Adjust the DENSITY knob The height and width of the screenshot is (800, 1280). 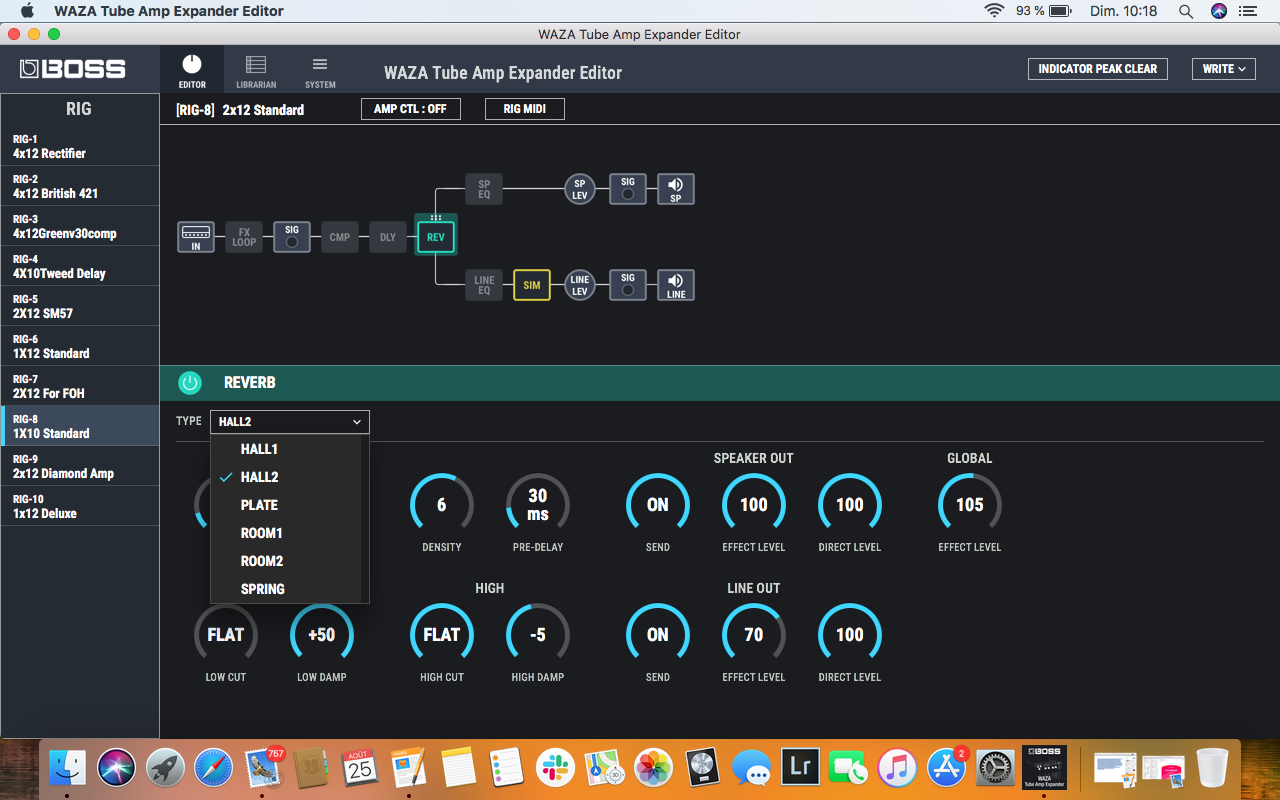pos(441,504)
